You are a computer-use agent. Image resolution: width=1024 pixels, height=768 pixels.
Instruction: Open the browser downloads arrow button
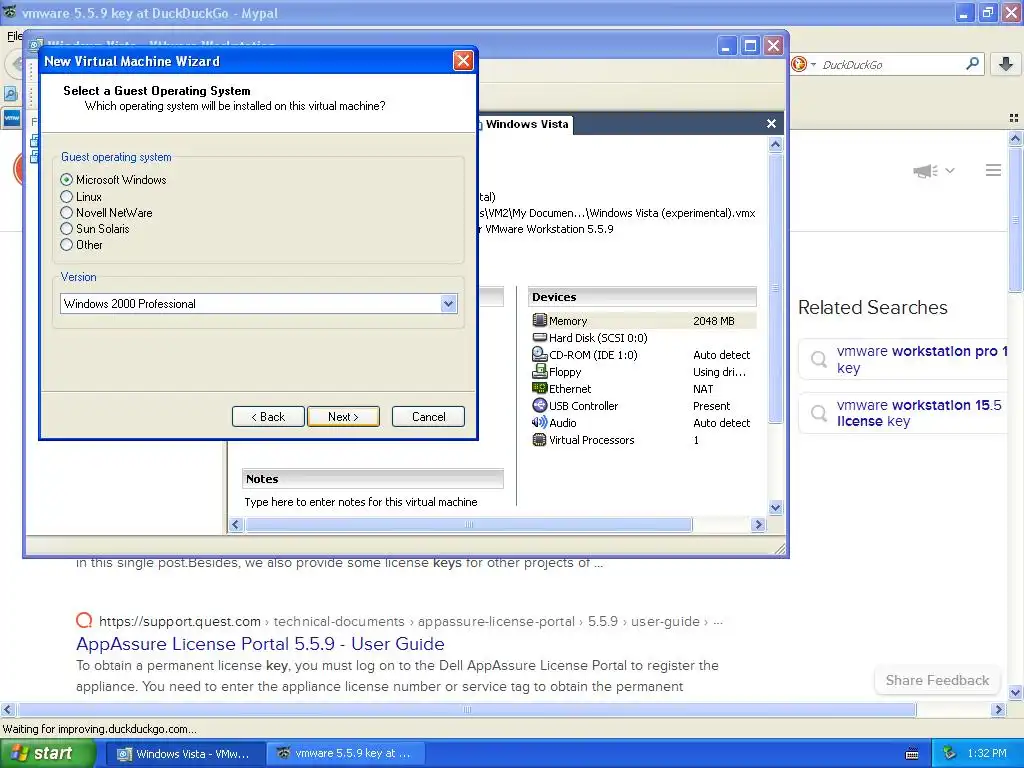click(x=1006, y=64)
